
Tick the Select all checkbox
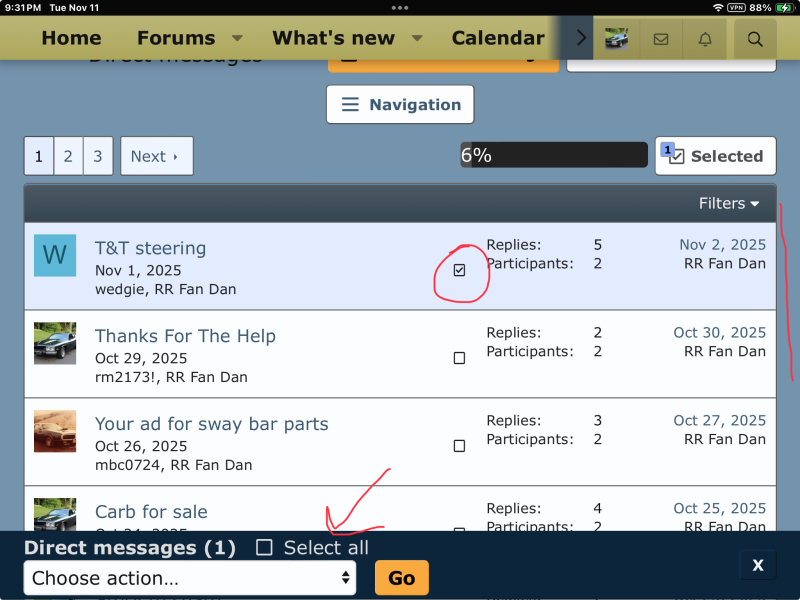[264, 547]
